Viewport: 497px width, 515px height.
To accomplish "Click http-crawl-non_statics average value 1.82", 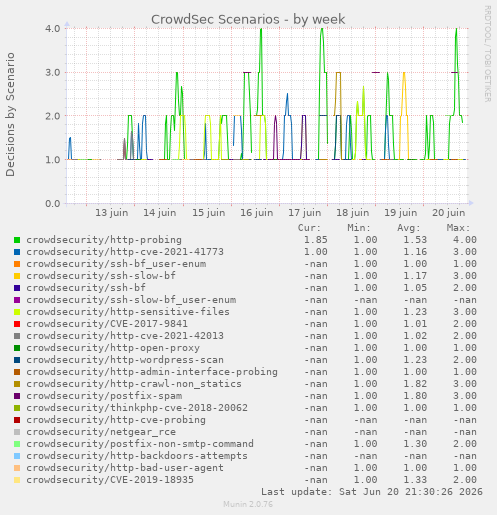I will (x=415, y=384).
